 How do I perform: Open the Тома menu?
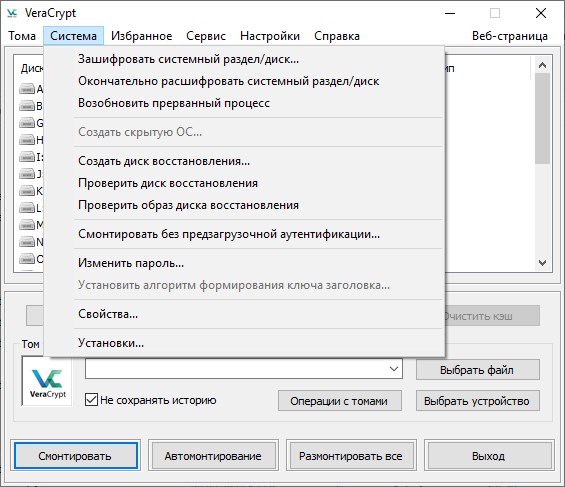[x=22, y=36]
